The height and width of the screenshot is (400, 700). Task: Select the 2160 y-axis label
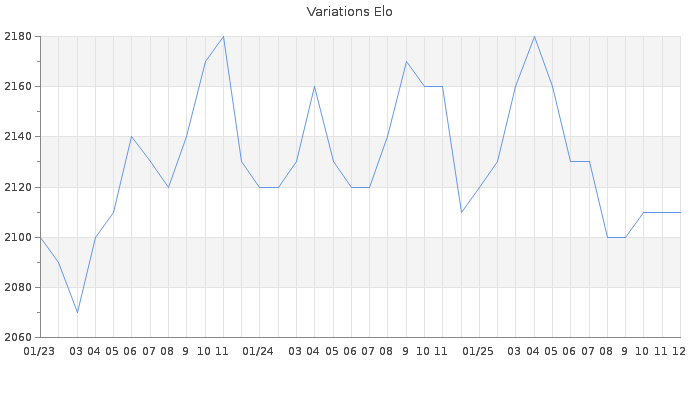pos(19,87)
